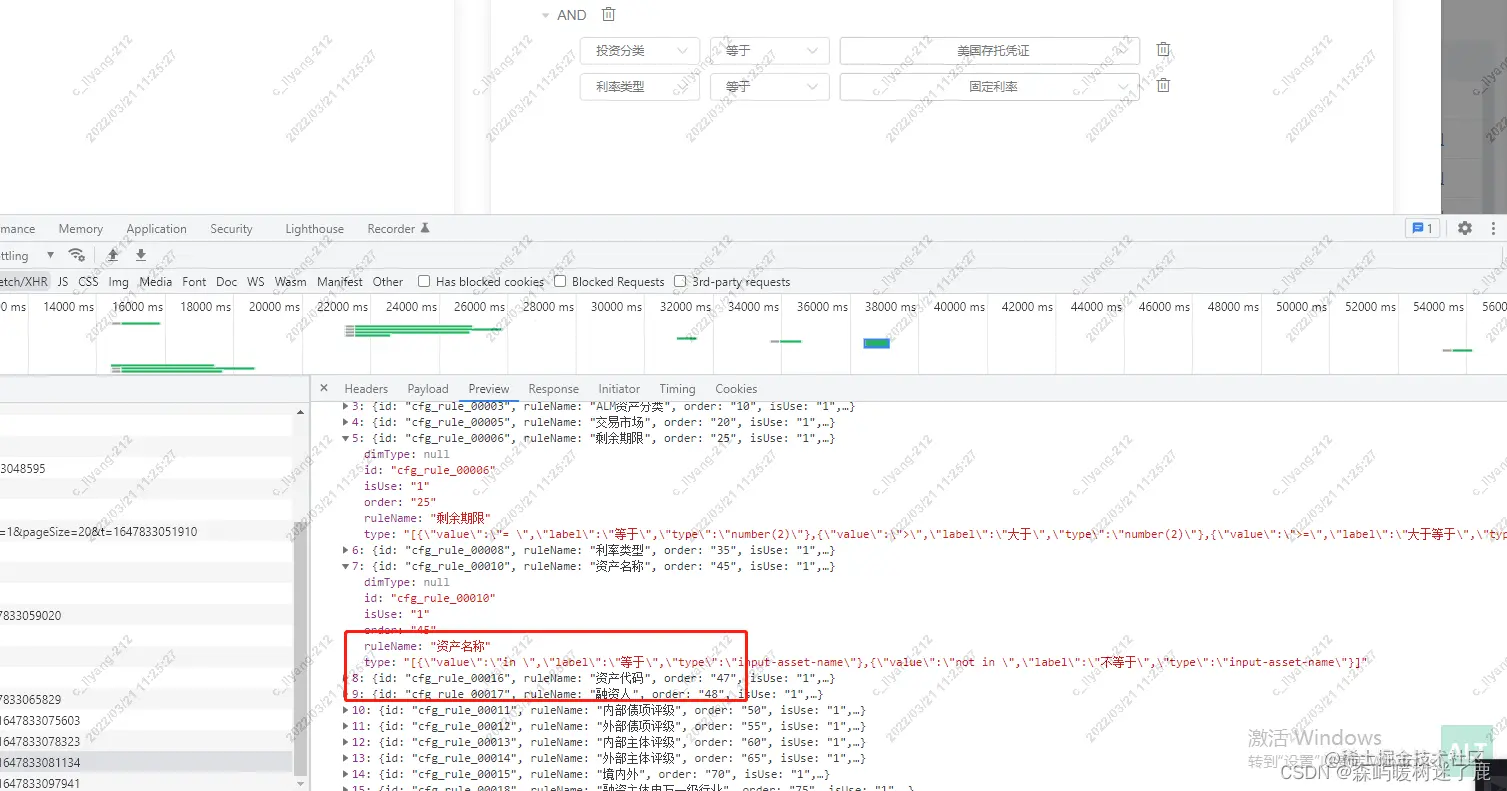Tick the Has blocked cookies checkbox

[424, 282]
